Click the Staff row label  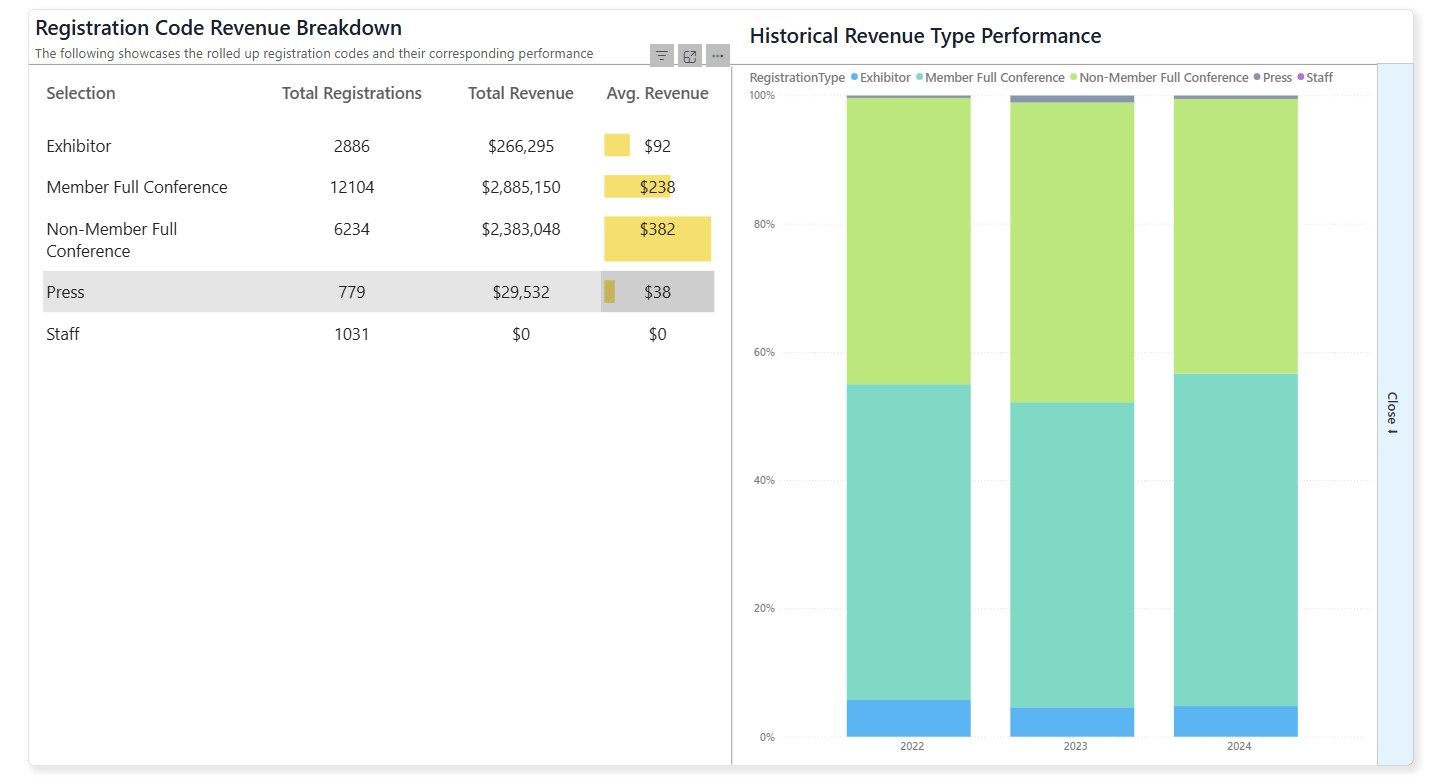pos(63,334)
